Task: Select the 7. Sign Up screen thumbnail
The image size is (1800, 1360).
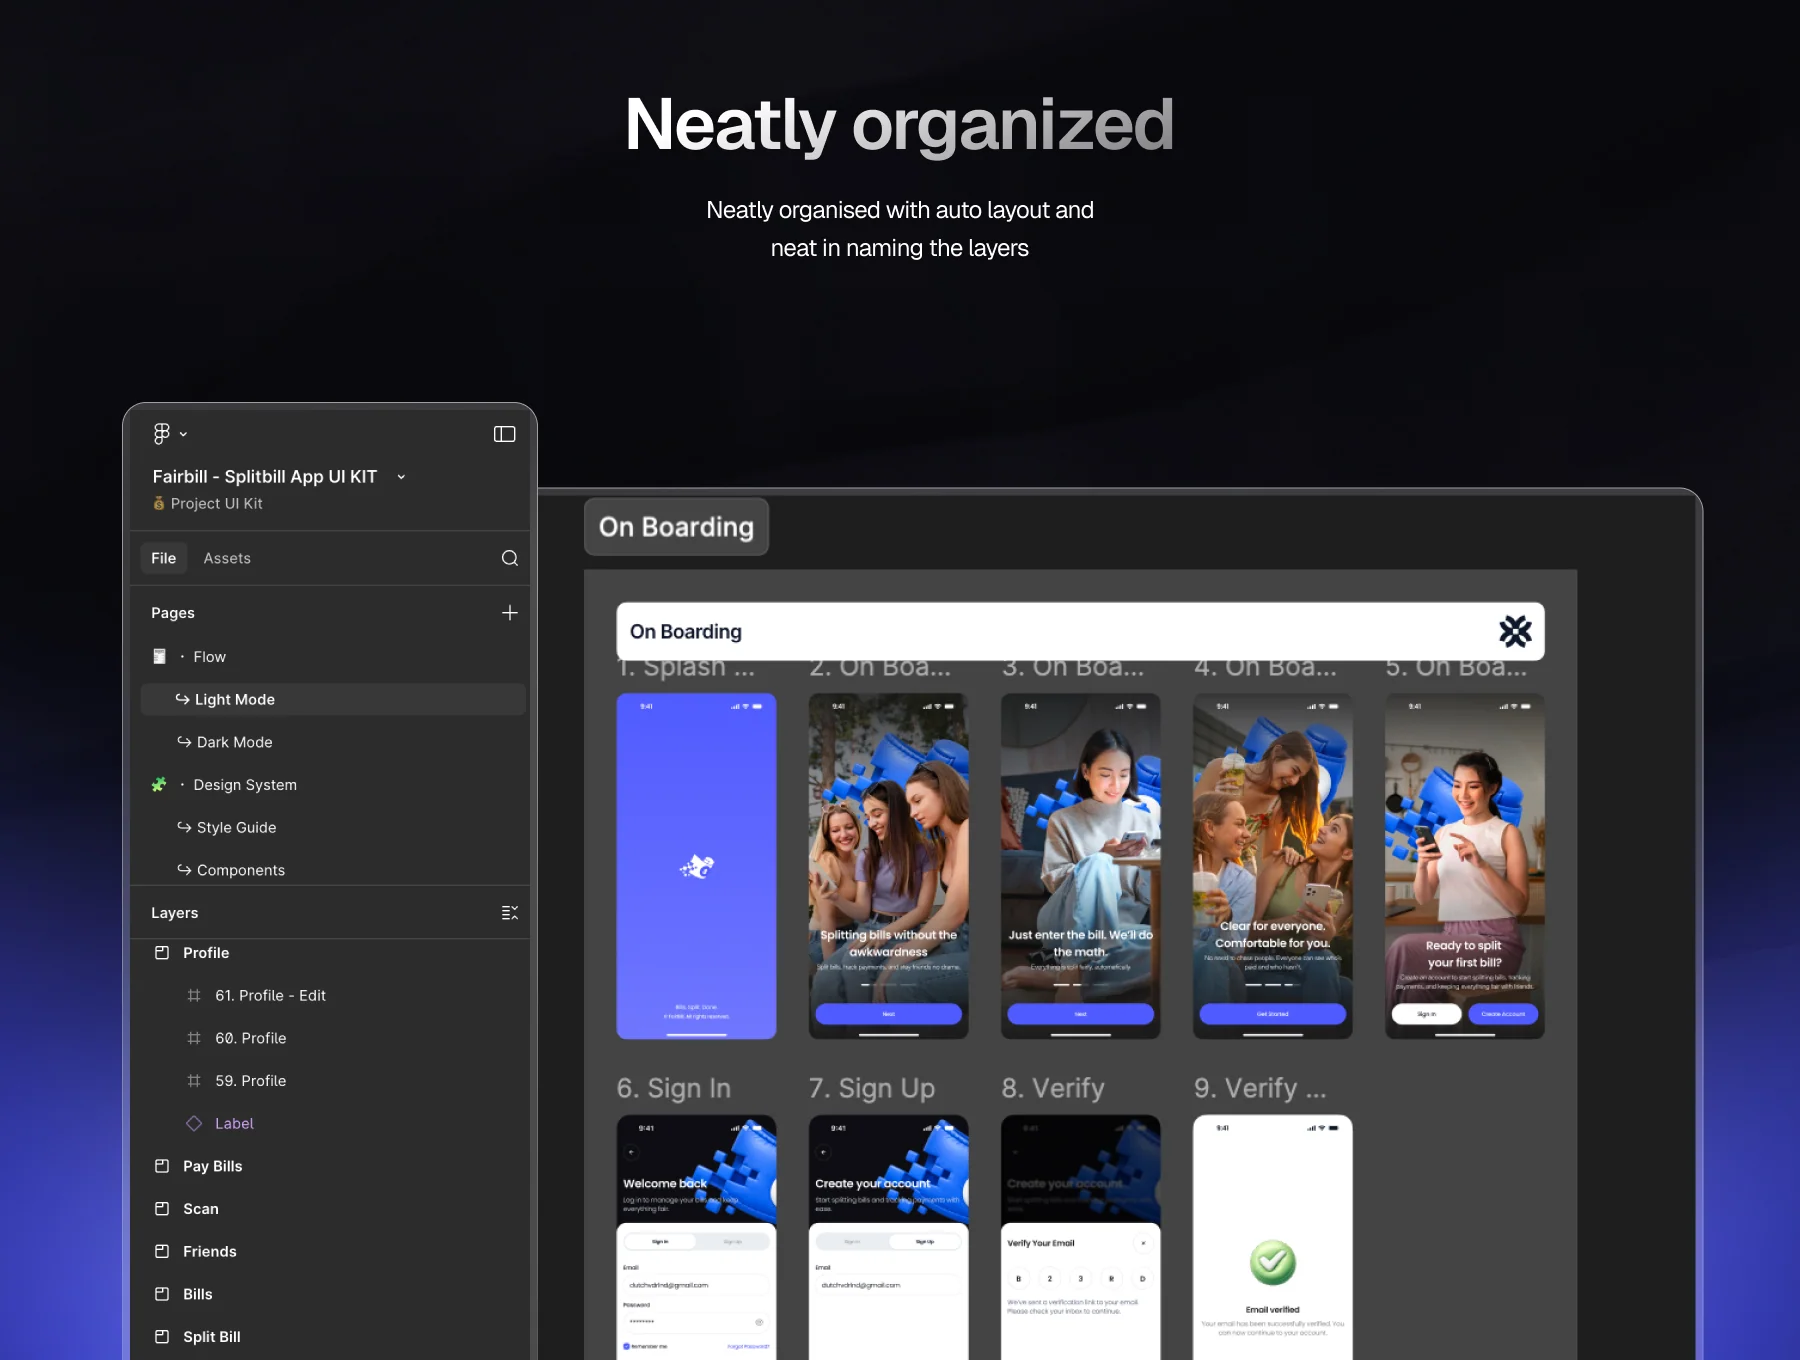Action: 889,1237
